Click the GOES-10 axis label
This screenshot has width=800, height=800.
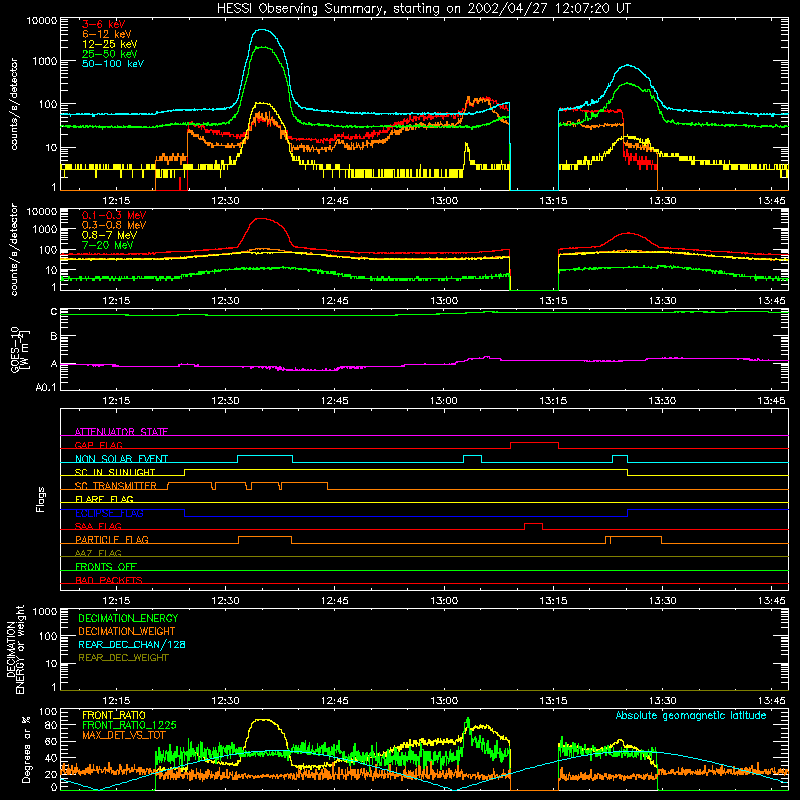[20, 349]
